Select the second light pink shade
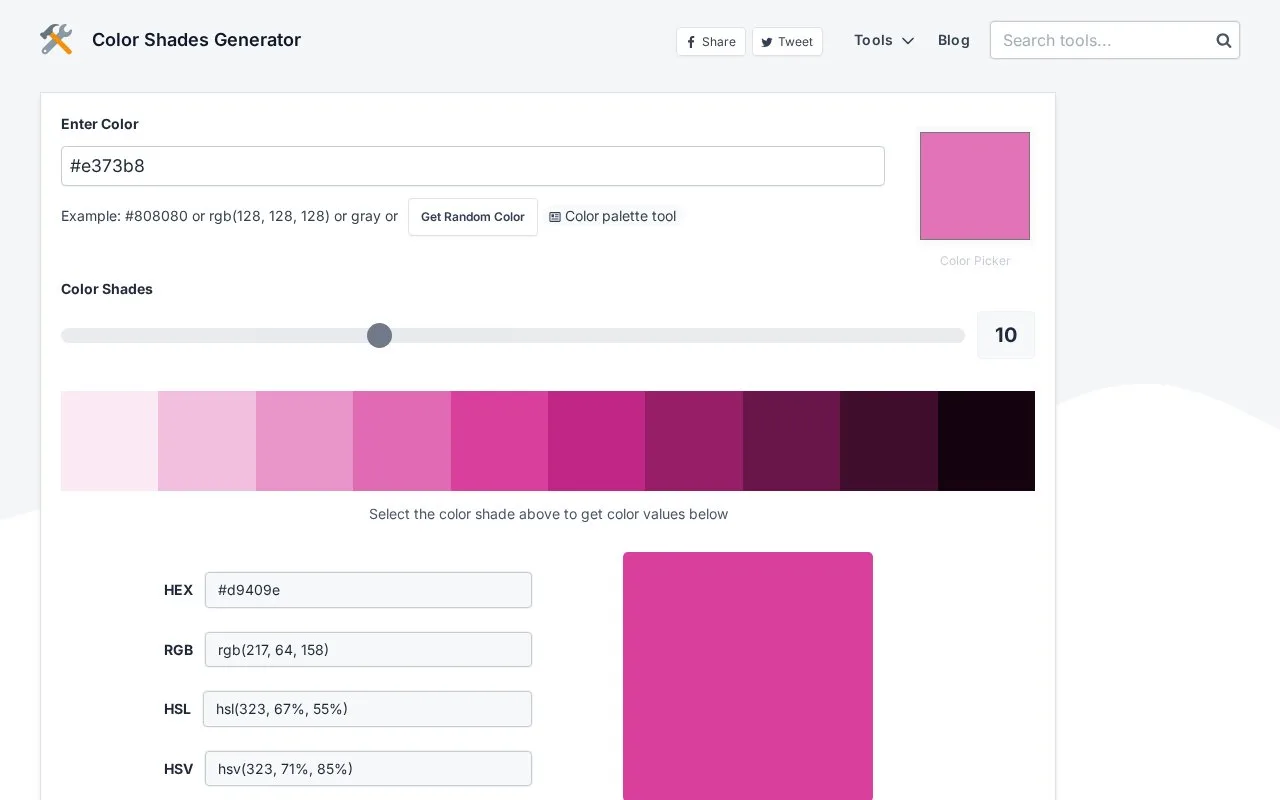 pyautogui.click(x=207, y=441)
